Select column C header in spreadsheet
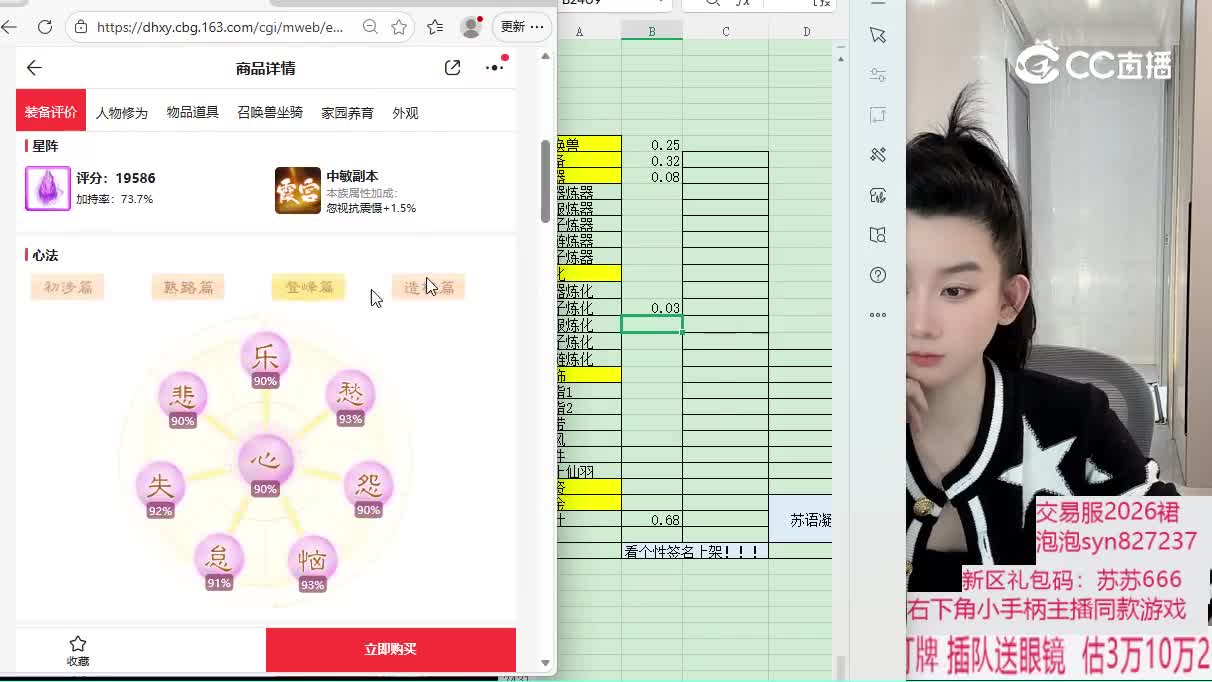This screenshot has width=1212, height=682. coord(726,32)
